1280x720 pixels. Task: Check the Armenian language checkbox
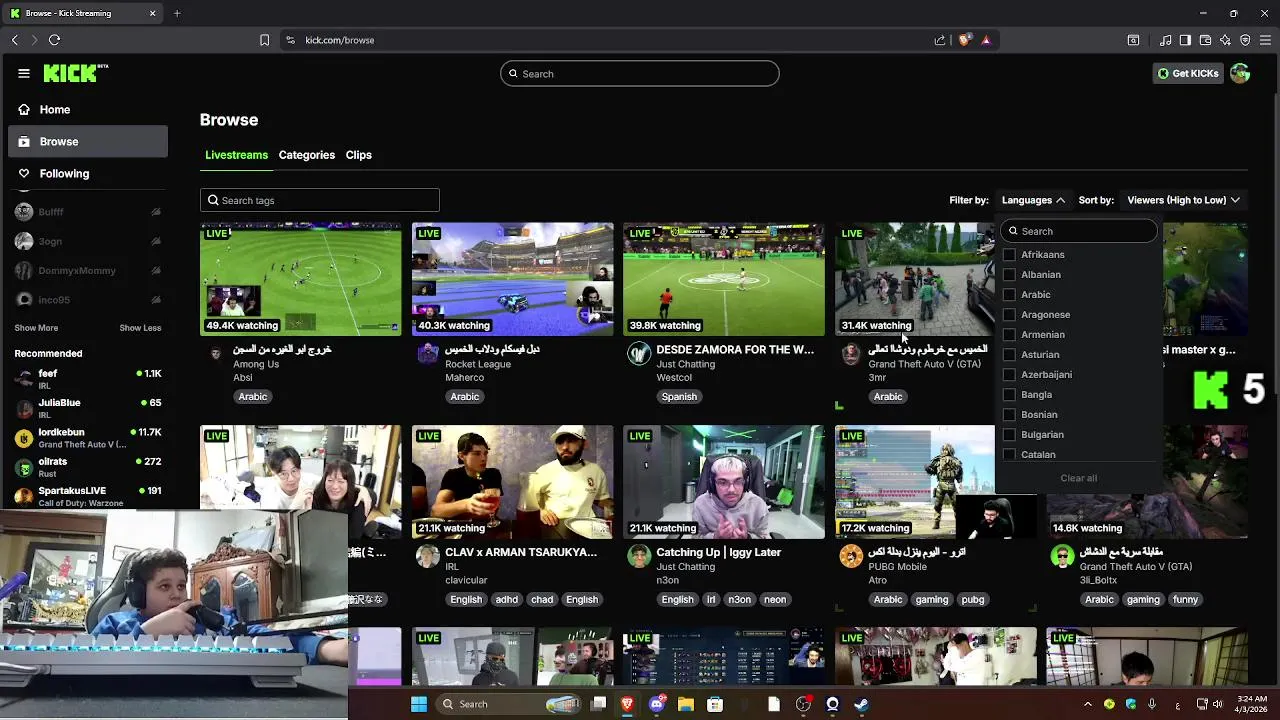[1009, 335]
